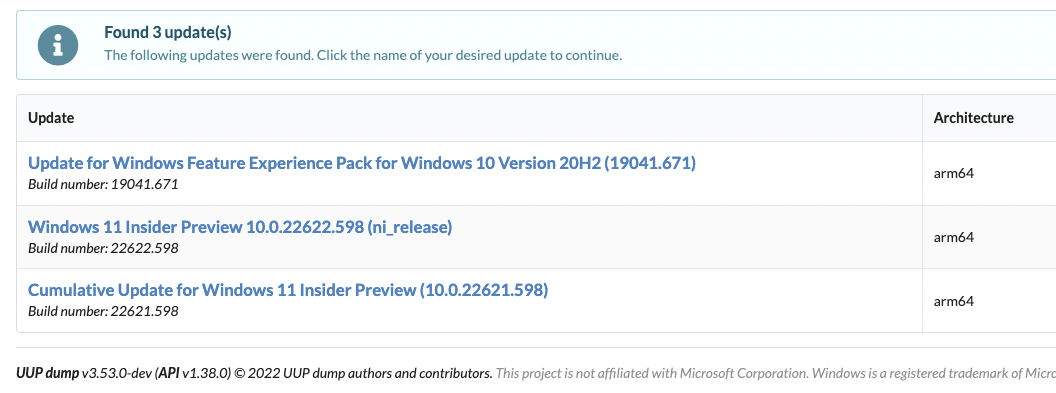The width and height of the screenshot is (1056, 393).
Task: Click arm64 cell in ni_release row
Action: pyautogui.click(x=954, y=238)
